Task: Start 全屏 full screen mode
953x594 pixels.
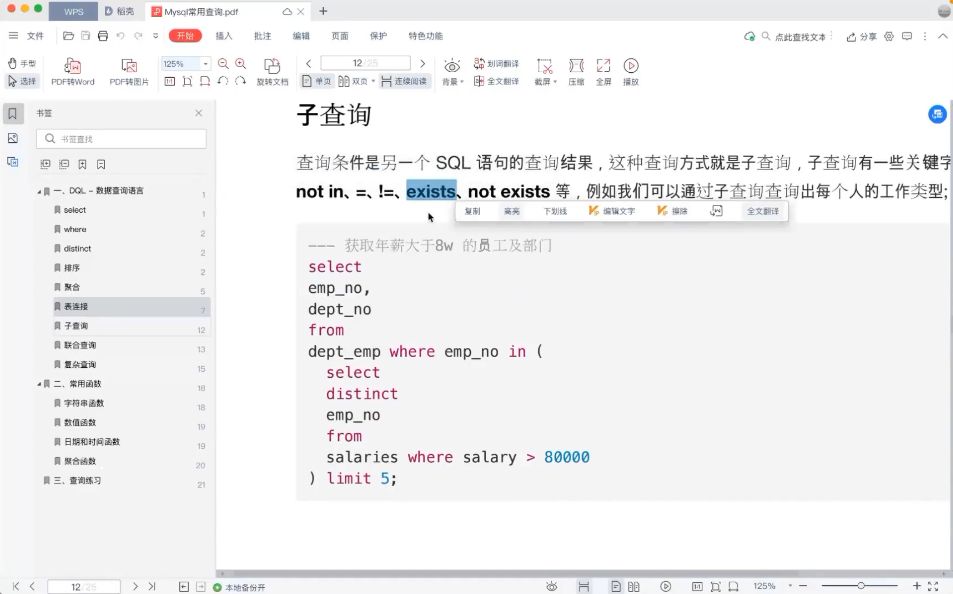Action: coord(604,70)
